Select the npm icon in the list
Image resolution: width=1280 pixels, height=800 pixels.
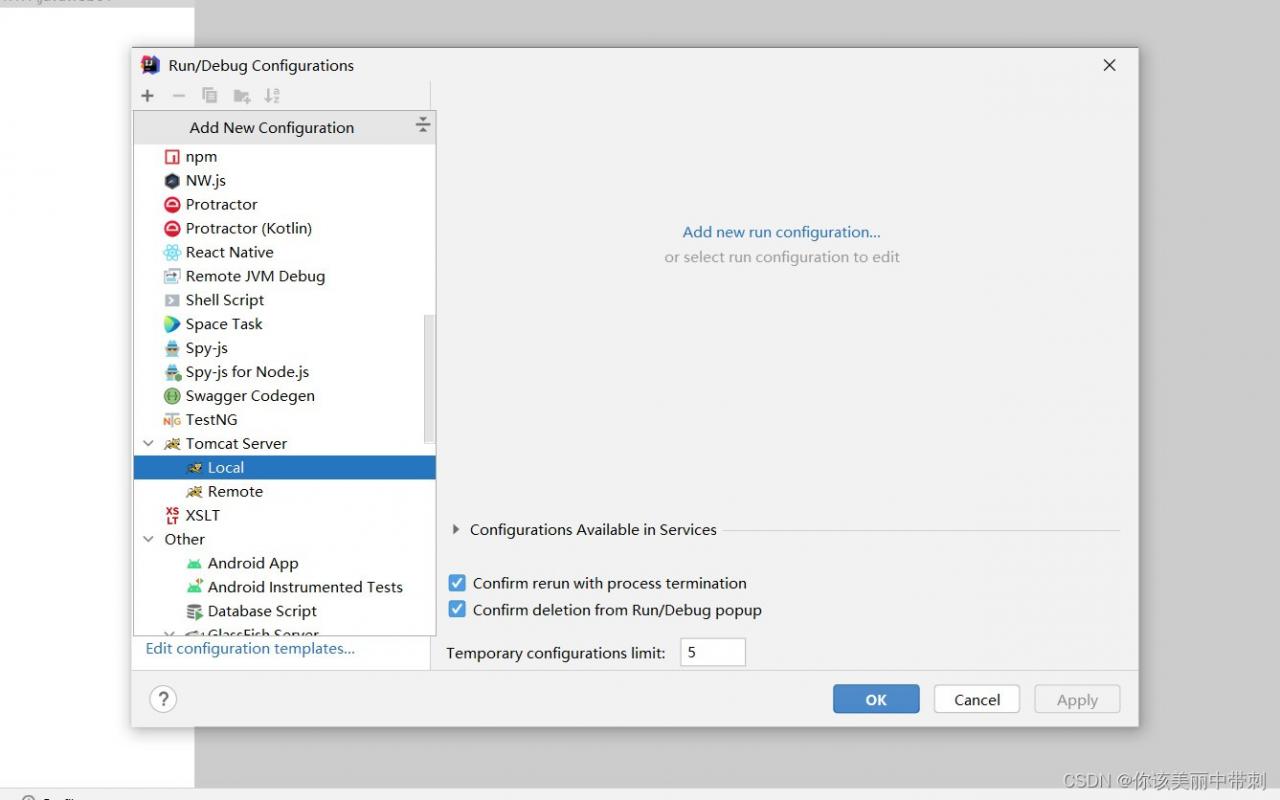172,157
